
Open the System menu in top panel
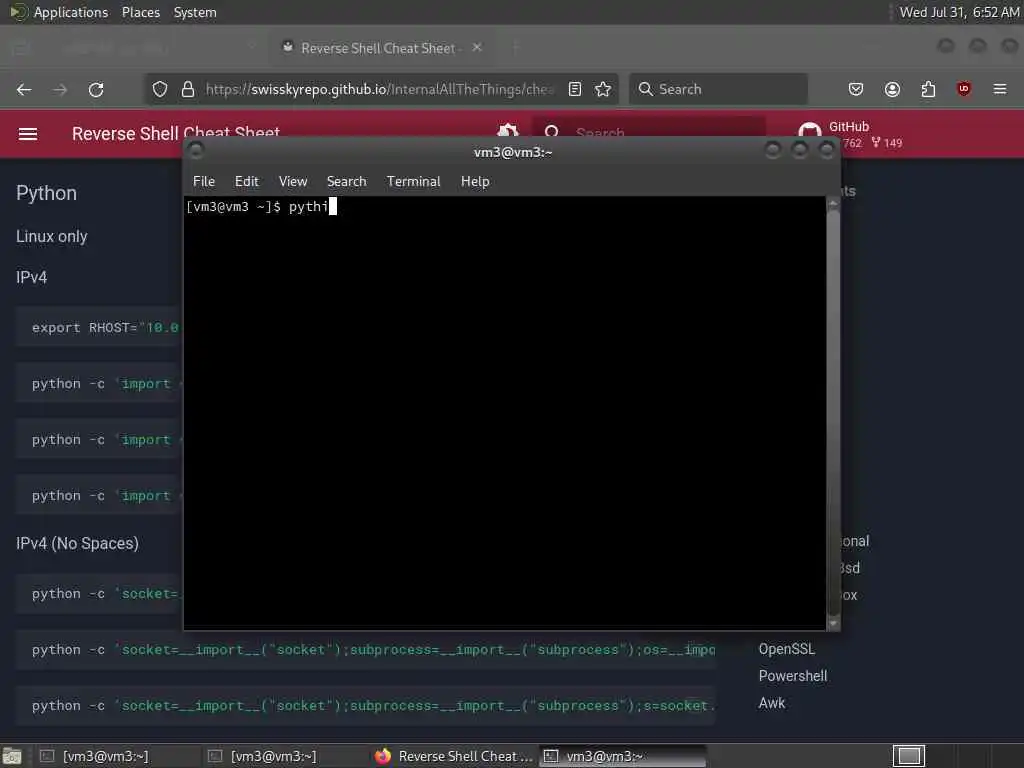pos(195,12)
